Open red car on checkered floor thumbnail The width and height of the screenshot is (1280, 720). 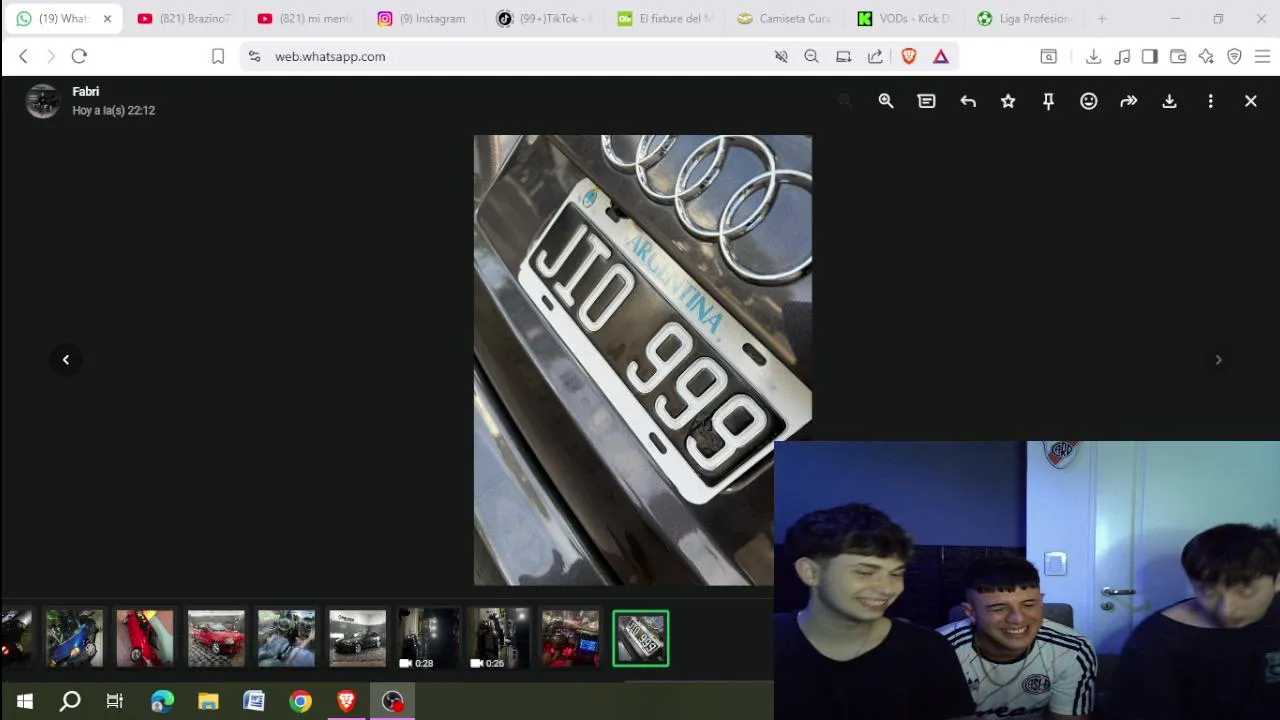216,638
